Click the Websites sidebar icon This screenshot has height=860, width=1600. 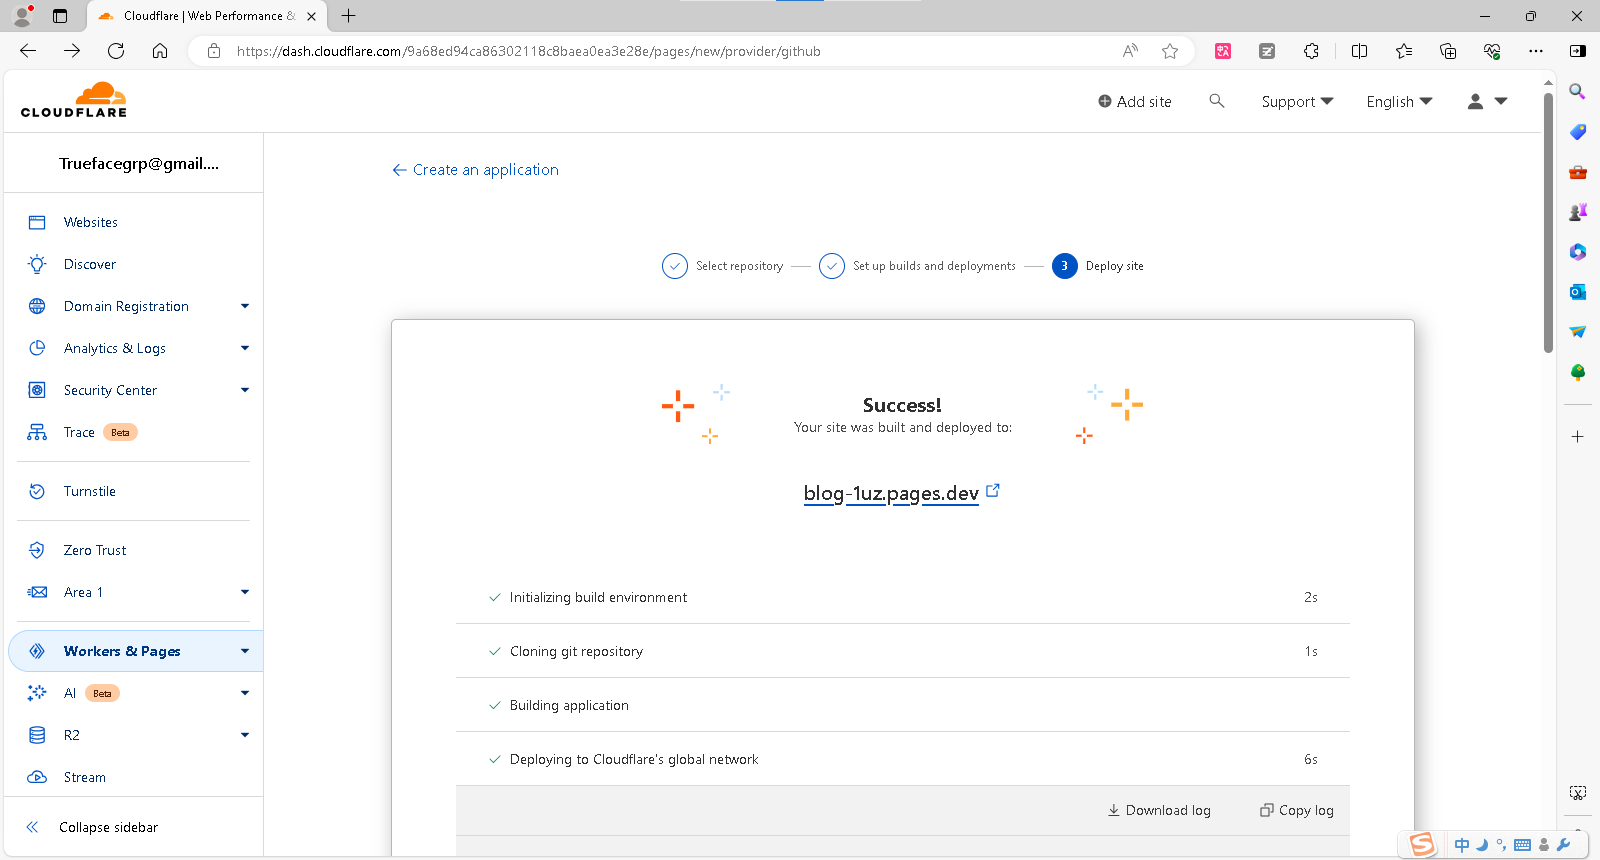(x=37, y=222)
